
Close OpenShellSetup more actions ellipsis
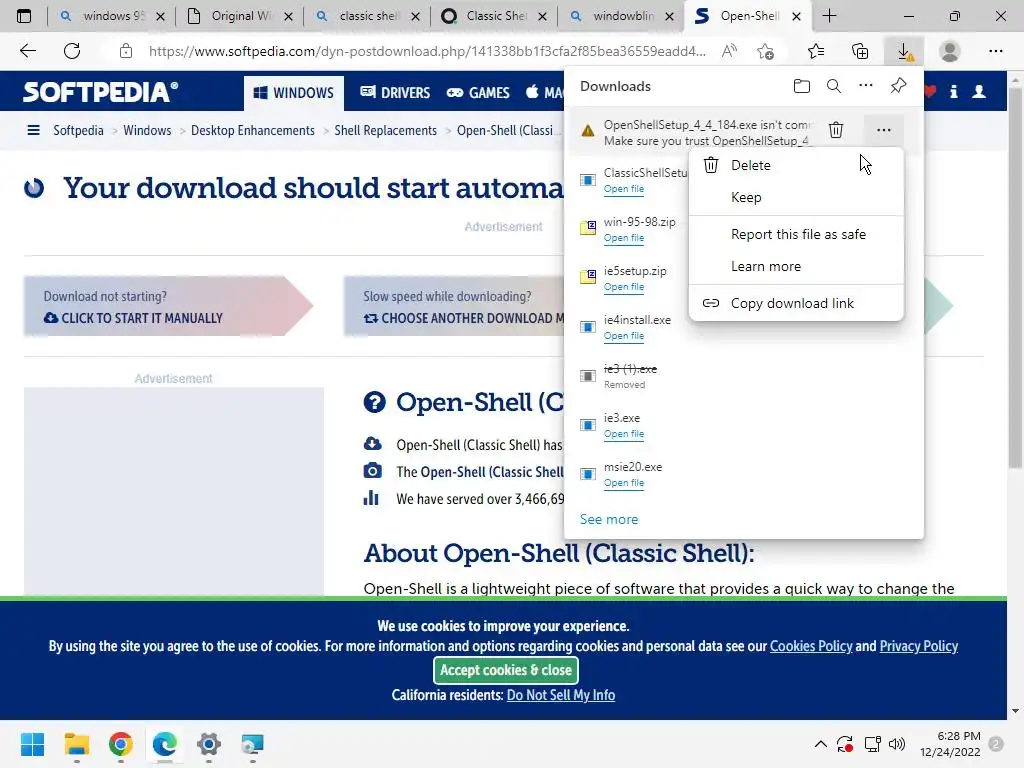(884, 130)
